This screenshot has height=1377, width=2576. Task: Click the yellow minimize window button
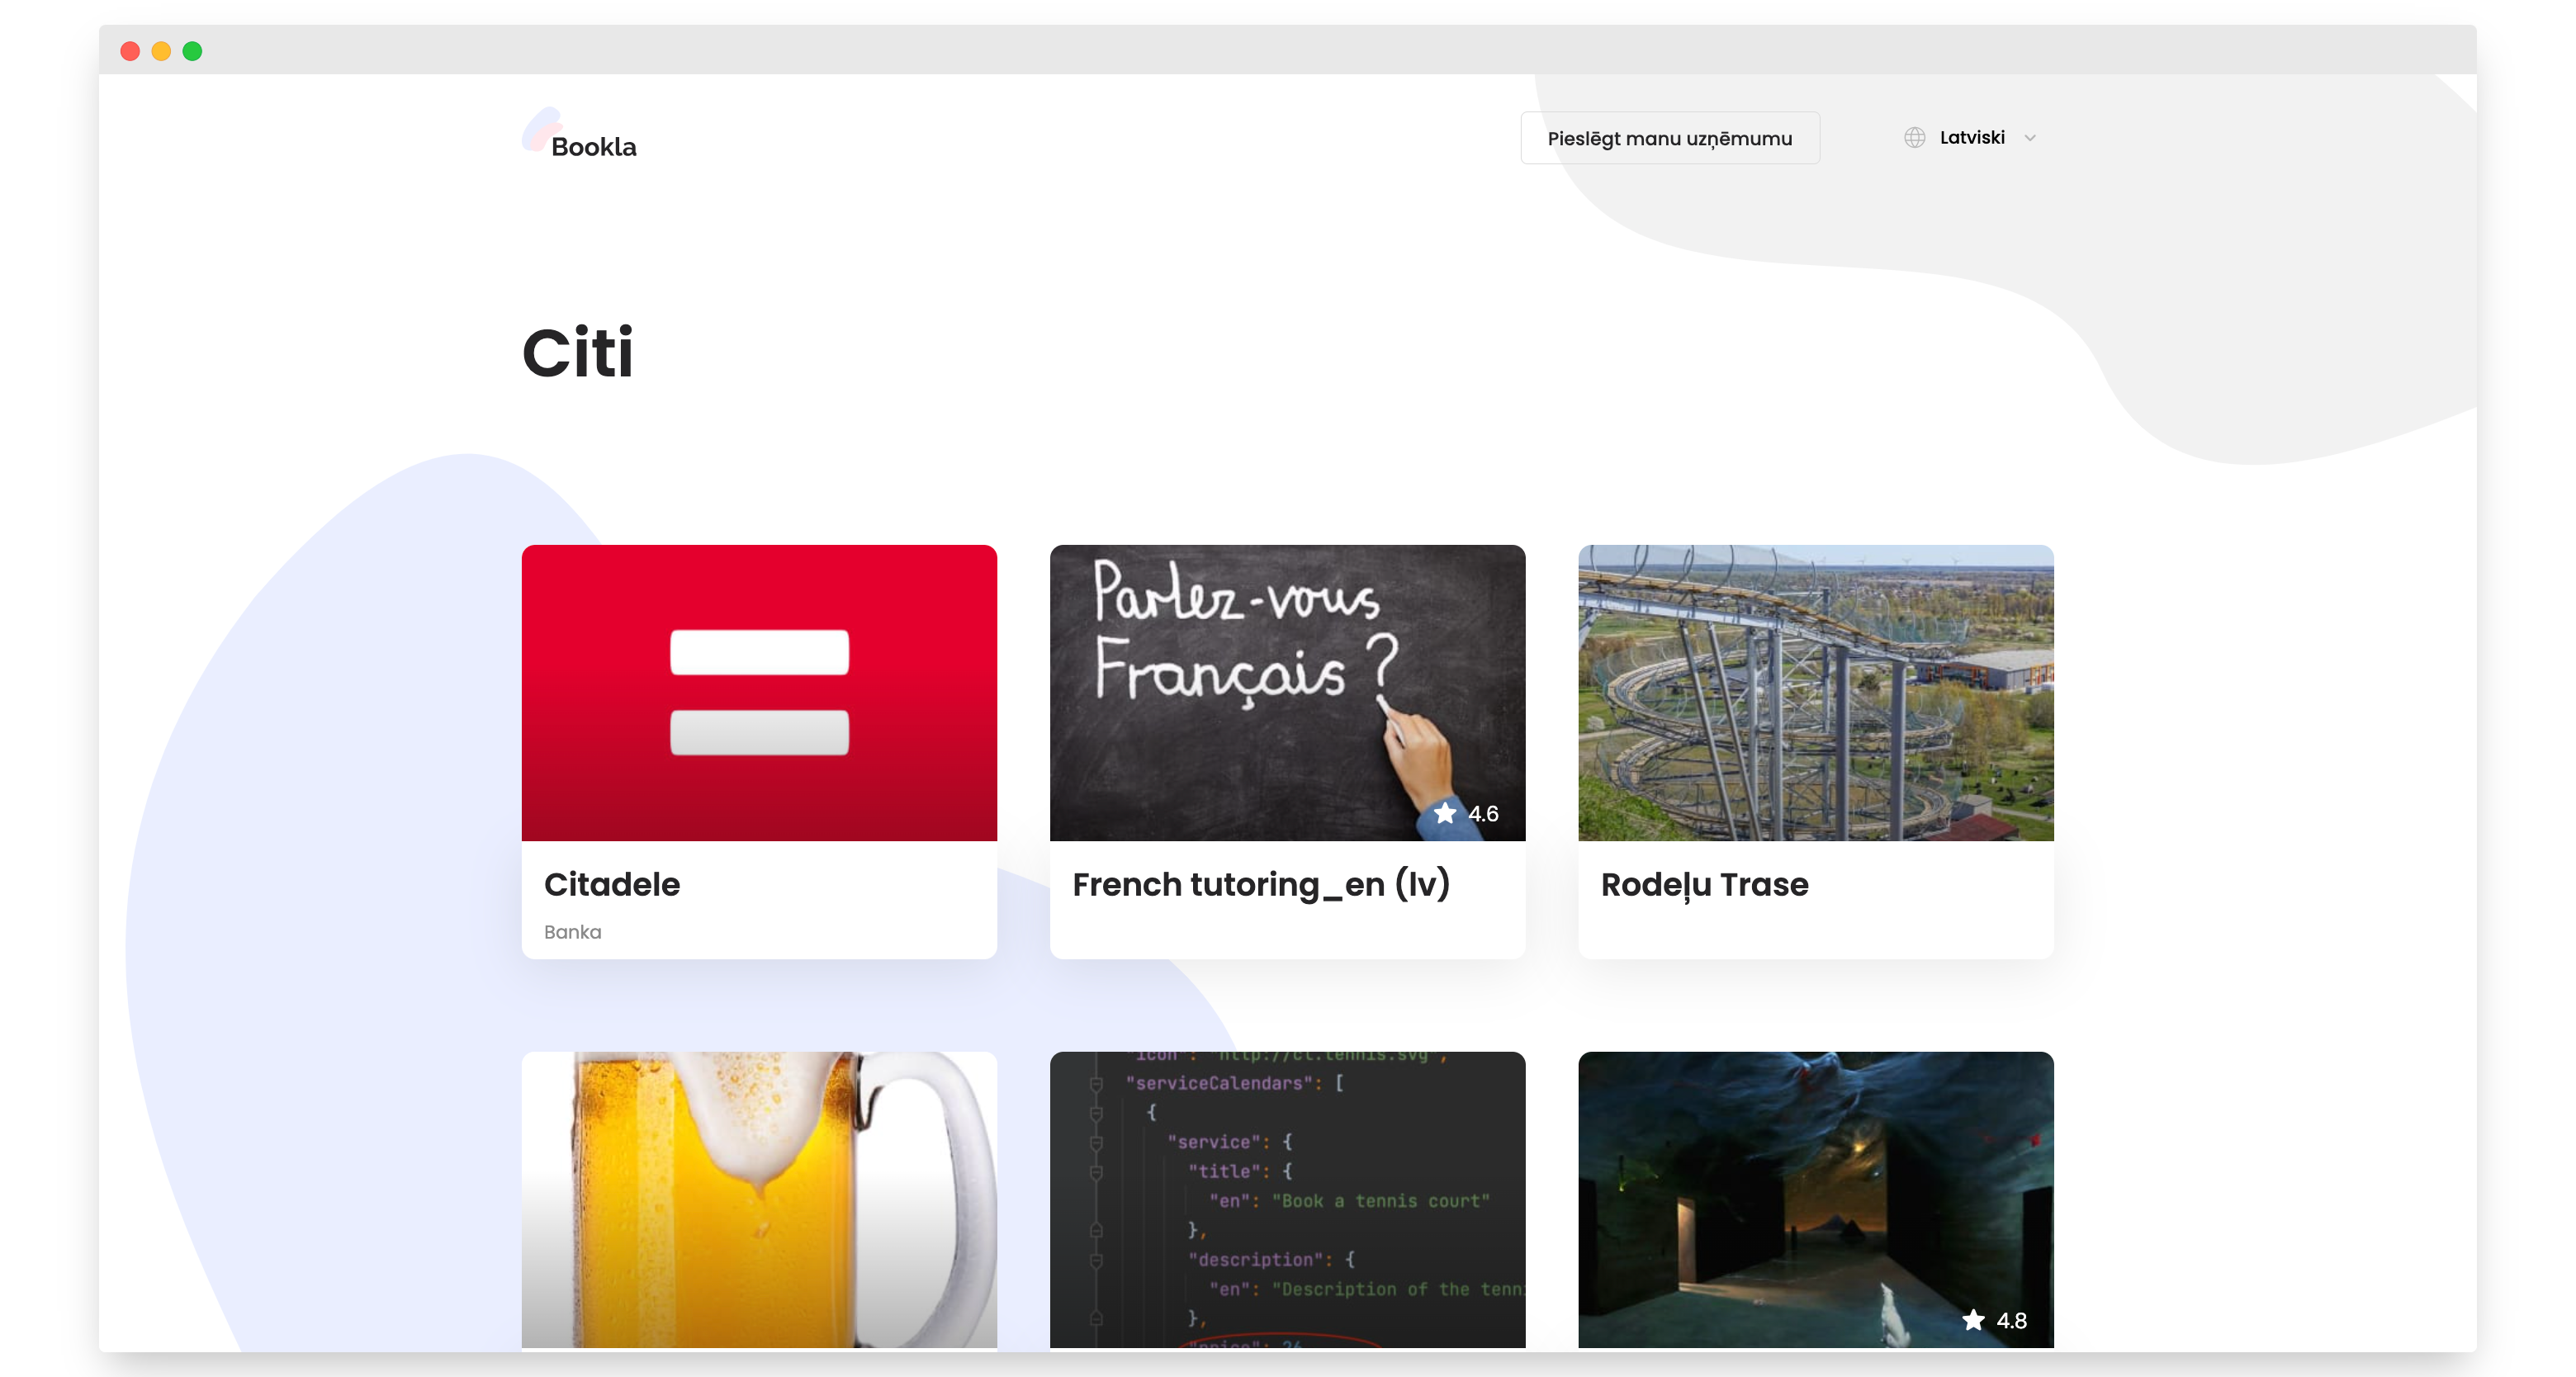(x=161, y=51)
